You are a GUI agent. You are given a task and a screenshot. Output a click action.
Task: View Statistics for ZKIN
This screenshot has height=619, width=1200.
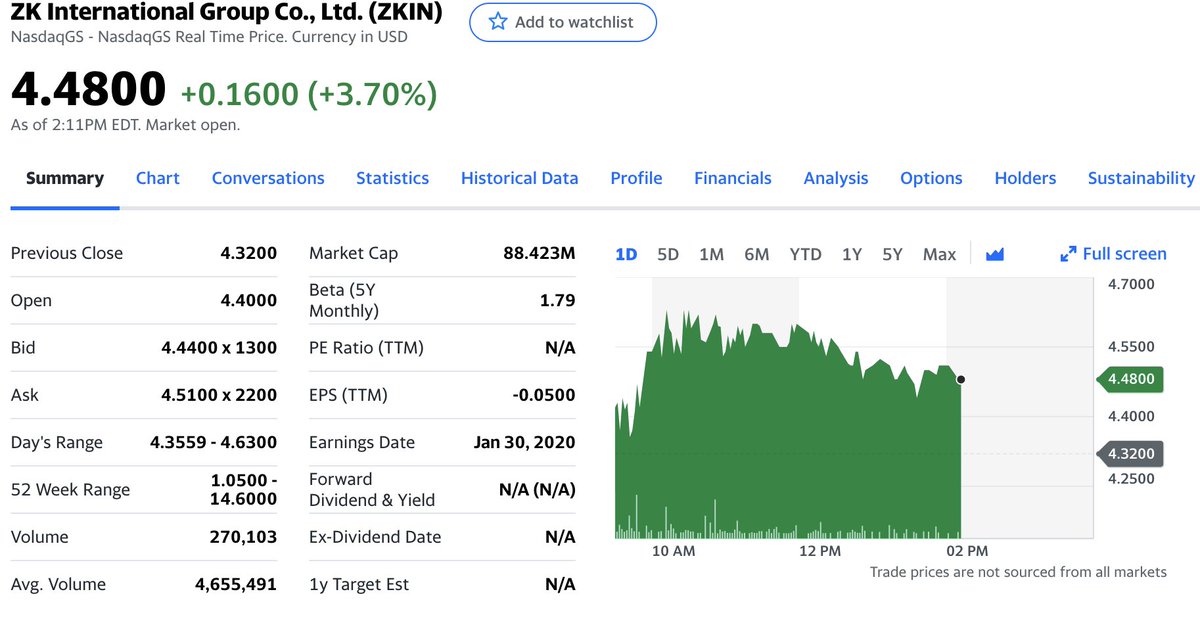(392, 178)
